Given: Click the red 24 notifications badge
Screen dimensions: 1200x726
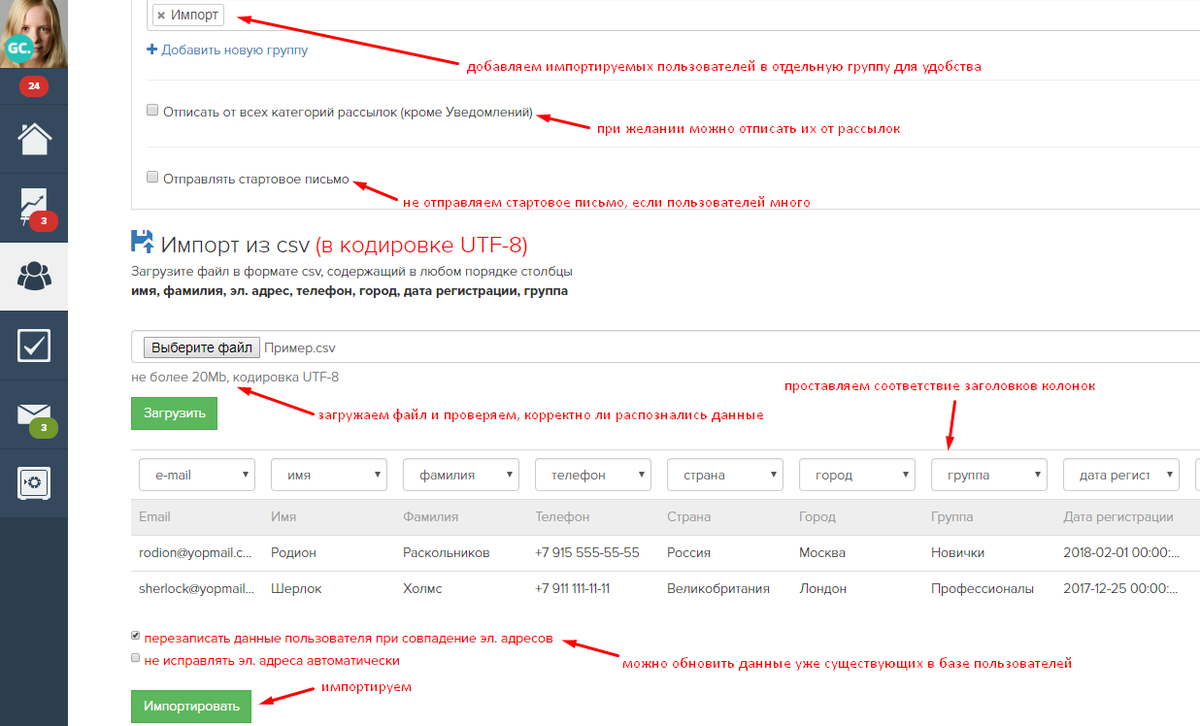Looking at the screenshot, I should [x=34, y=87].
